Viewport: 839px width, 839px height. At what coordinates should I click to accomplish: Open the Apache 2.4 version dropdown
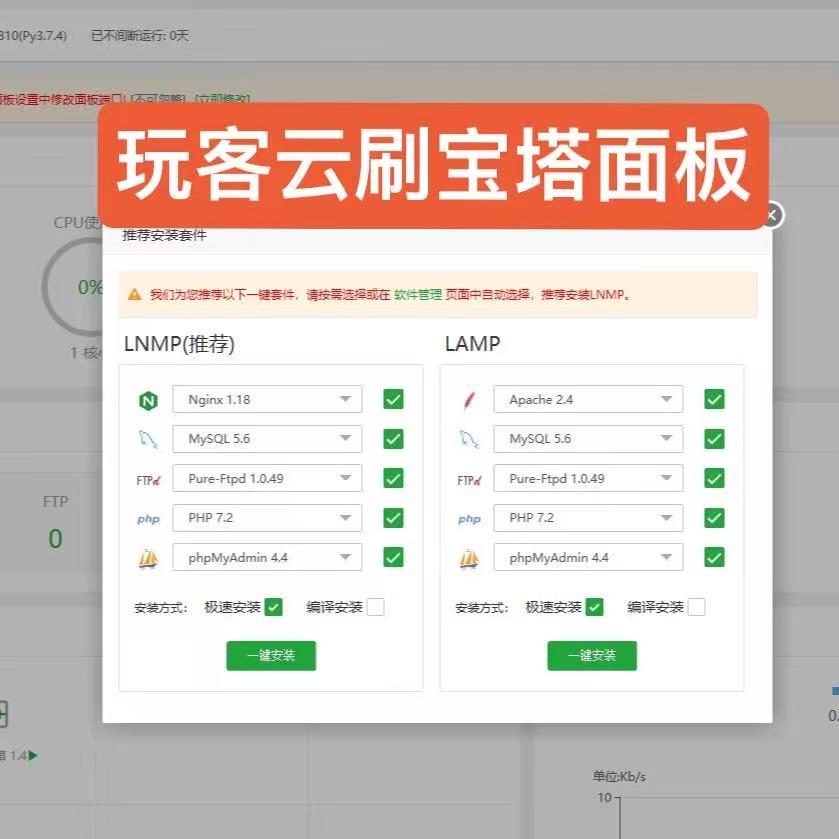point(587,399)
